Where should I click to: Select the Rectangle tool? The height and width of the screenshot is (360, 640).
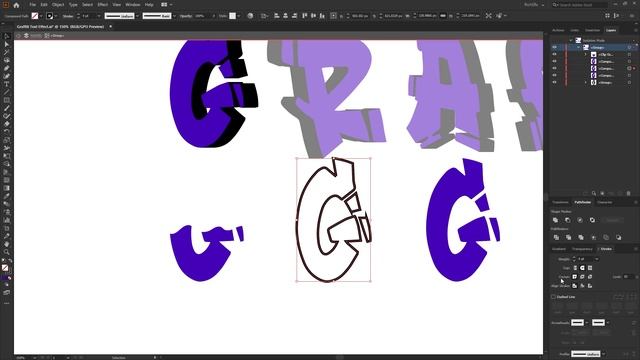[x=7, y=100]
